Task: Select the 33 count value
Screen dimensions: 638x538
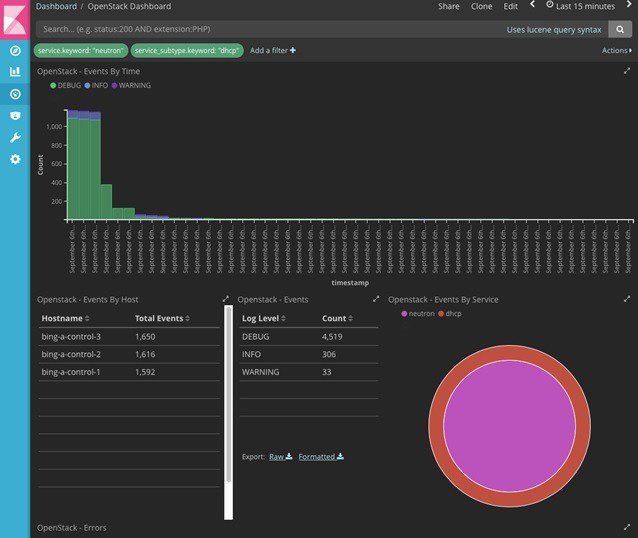Action: pos(326,372)
